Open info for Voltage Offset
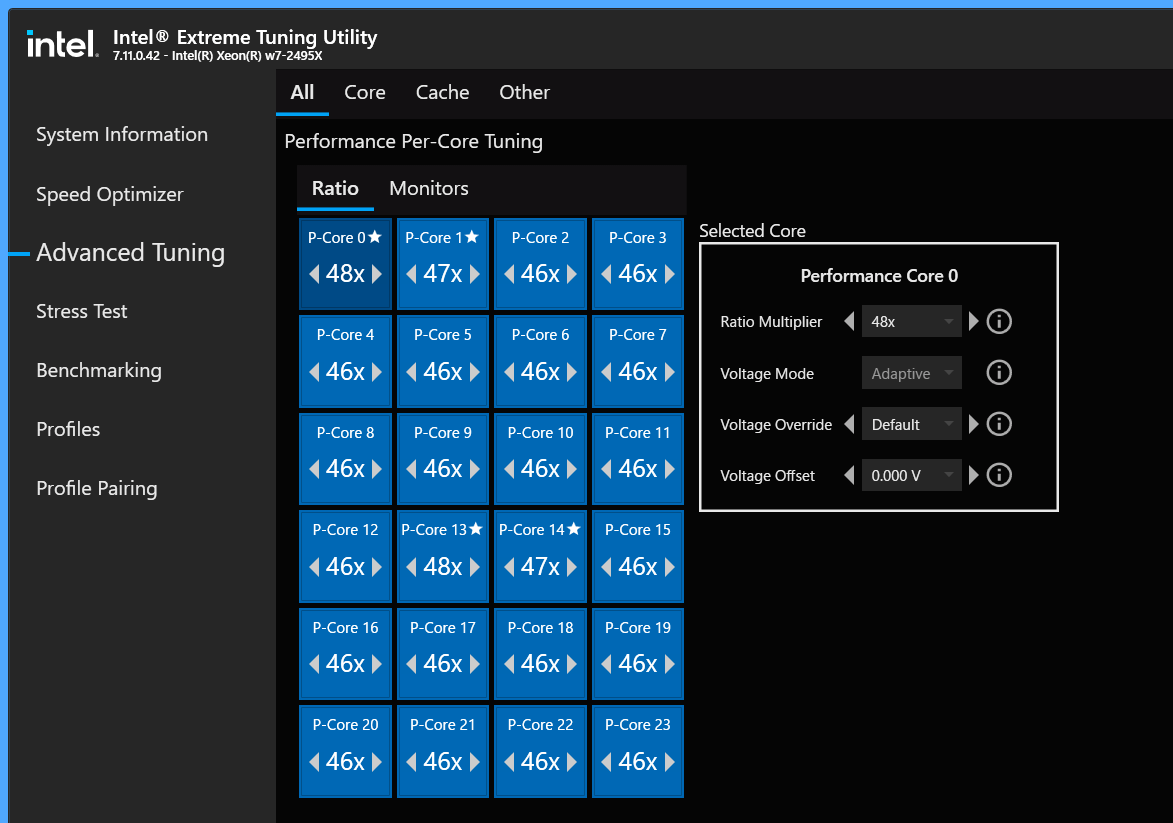The height and width of the screenshot is (823, 1173). click(x=999, y=475)
